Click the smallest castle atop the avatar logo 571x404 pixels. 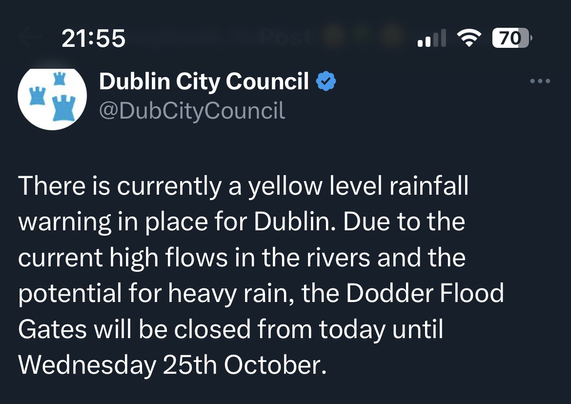(59, 78)
